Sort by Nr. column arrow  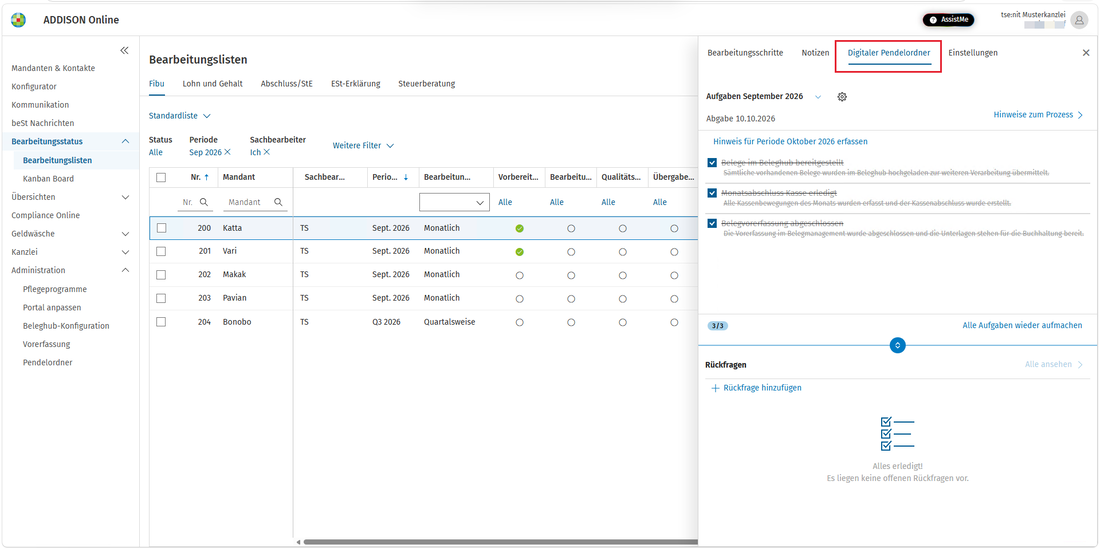click(206, 178)
